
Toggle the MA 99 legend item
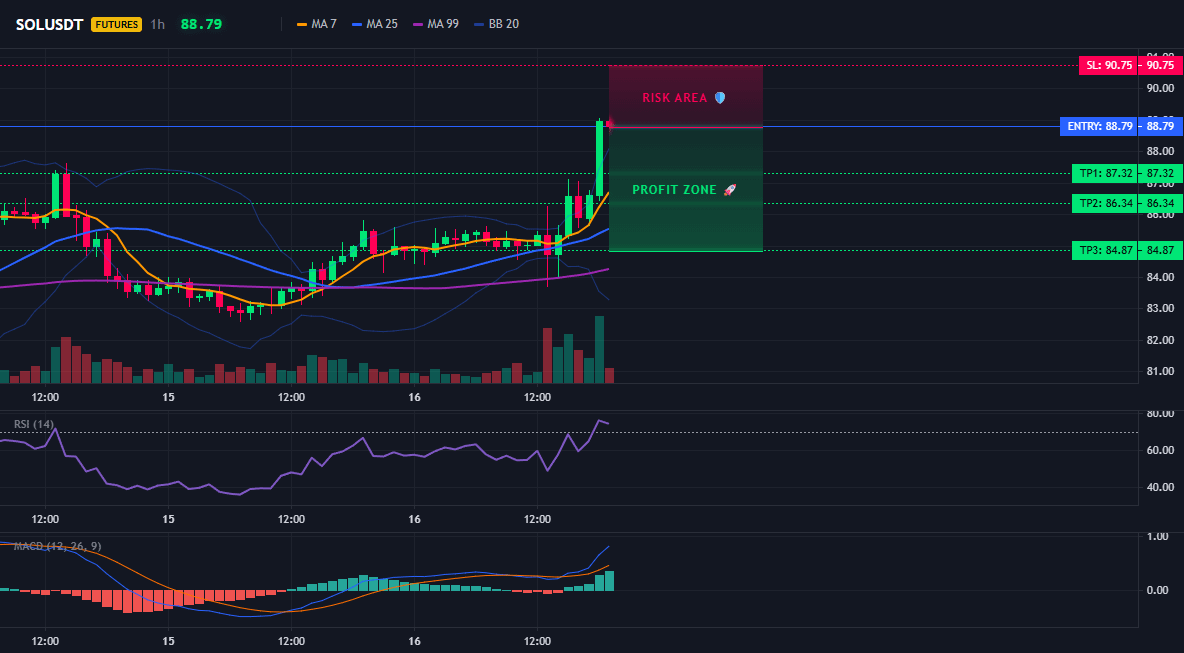[436, 24]
